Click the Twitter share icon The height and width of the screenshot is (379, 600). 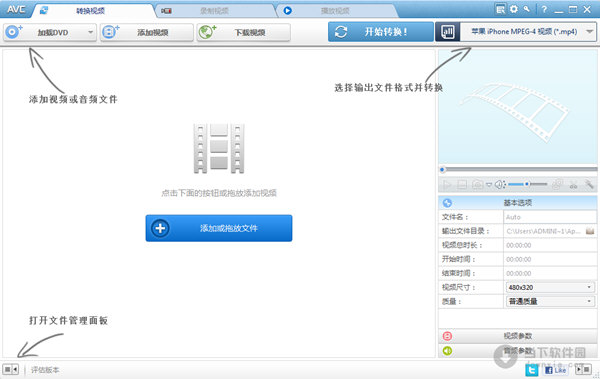[532, 370]
